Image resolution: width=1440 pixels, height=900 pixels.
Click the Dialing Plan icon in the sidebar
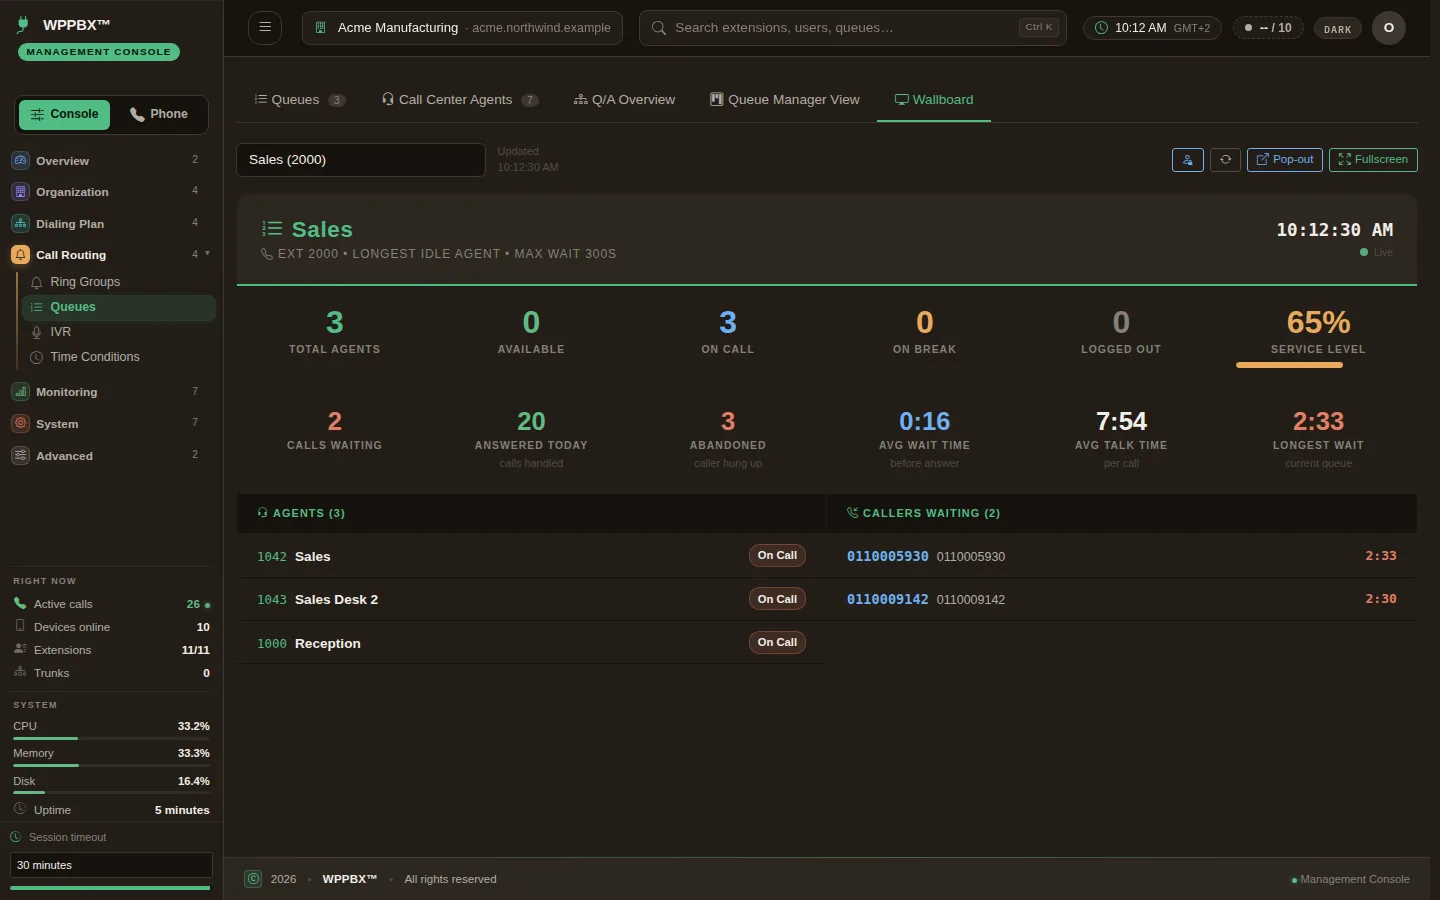coord(20,224)
